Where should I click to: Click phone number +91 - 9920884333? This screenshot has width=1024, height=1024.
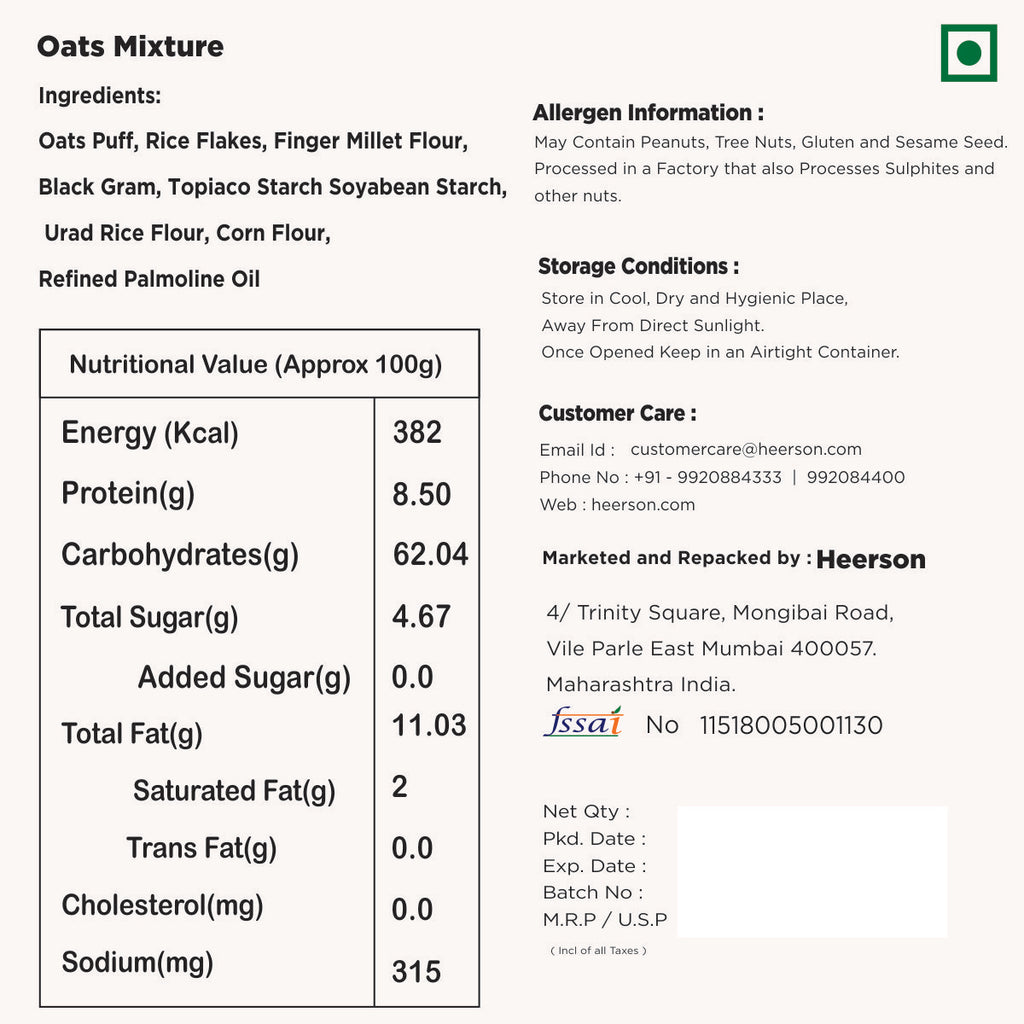[x=708, y=477]
